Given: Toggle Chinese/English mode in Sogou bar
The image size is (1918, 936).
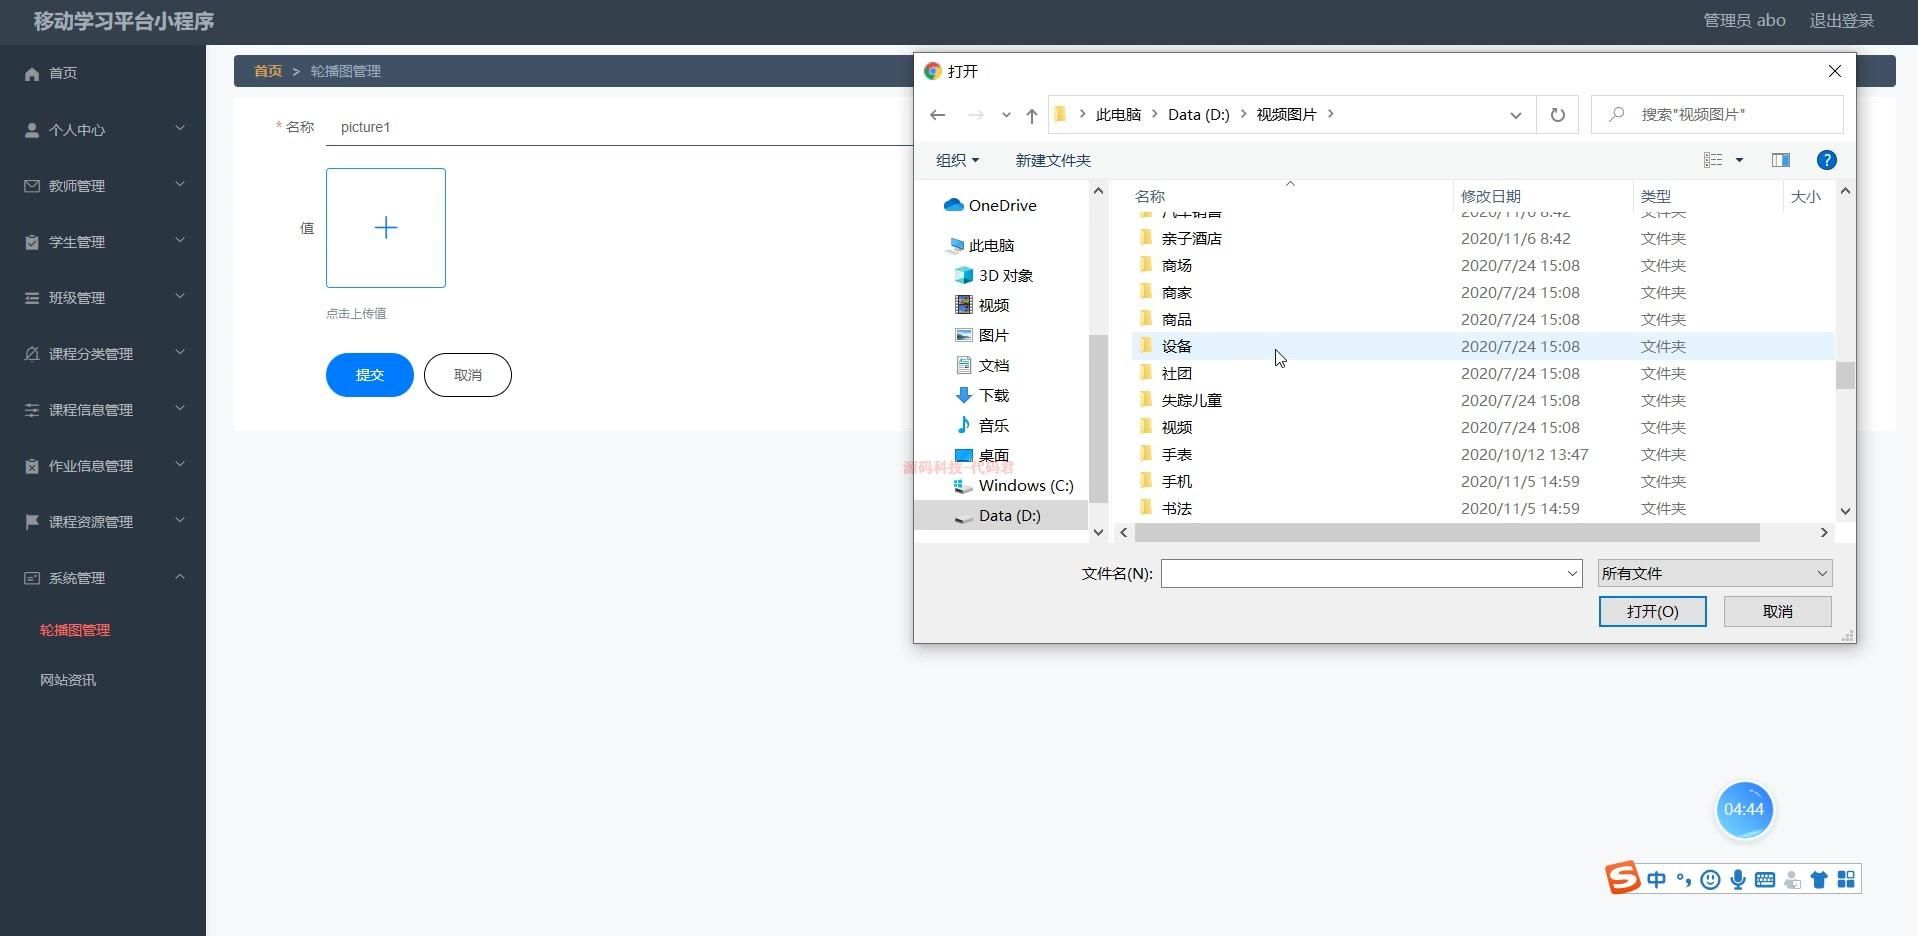Looking at the screenshot, I should (x=1656, y=880).
